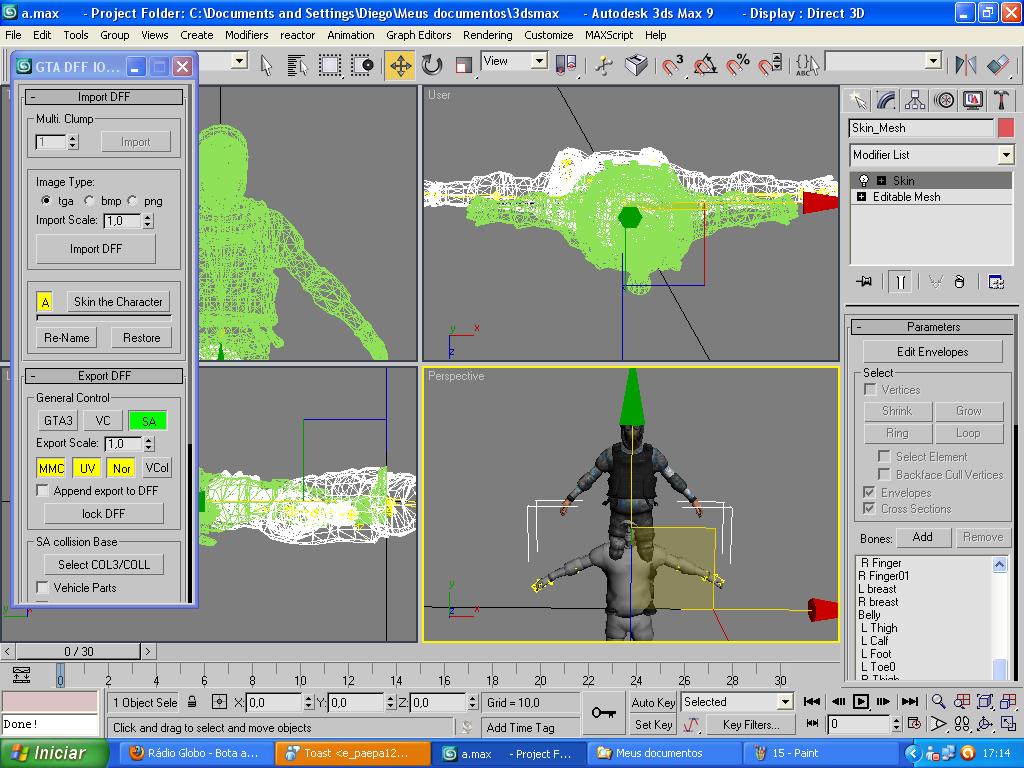Click the Add bones button

pos(922,537)
